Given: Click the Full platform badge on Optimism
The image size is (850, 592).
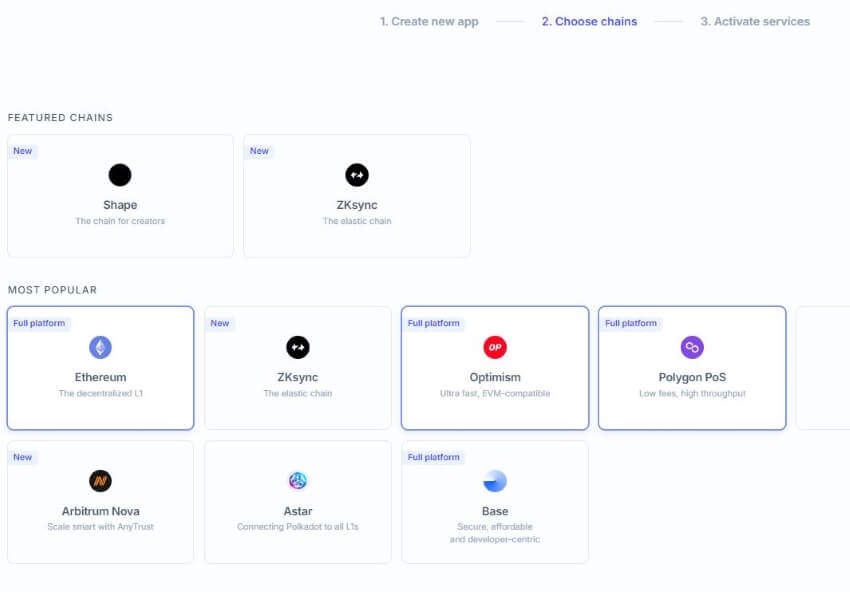Looking at the screenshot, I should click(x=432, y=323).
